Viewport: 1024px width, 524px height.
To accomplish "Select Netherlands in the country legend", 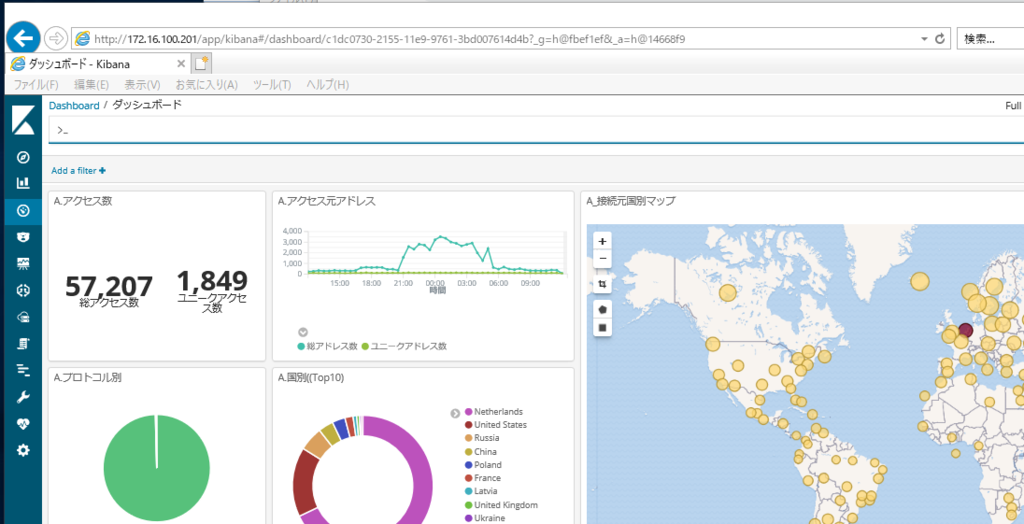I will tap(493, 412).
